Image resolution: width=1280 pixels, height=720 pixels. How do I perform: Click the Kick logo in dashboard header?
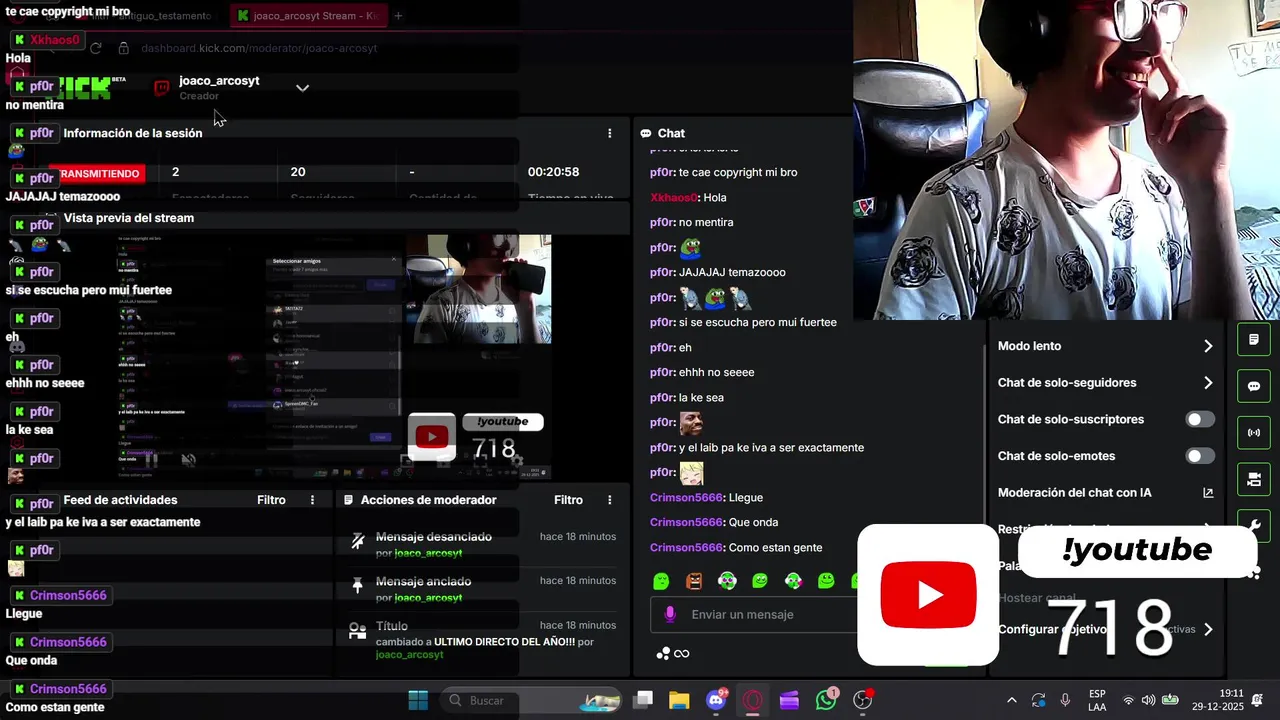click(x=85, y=88)
